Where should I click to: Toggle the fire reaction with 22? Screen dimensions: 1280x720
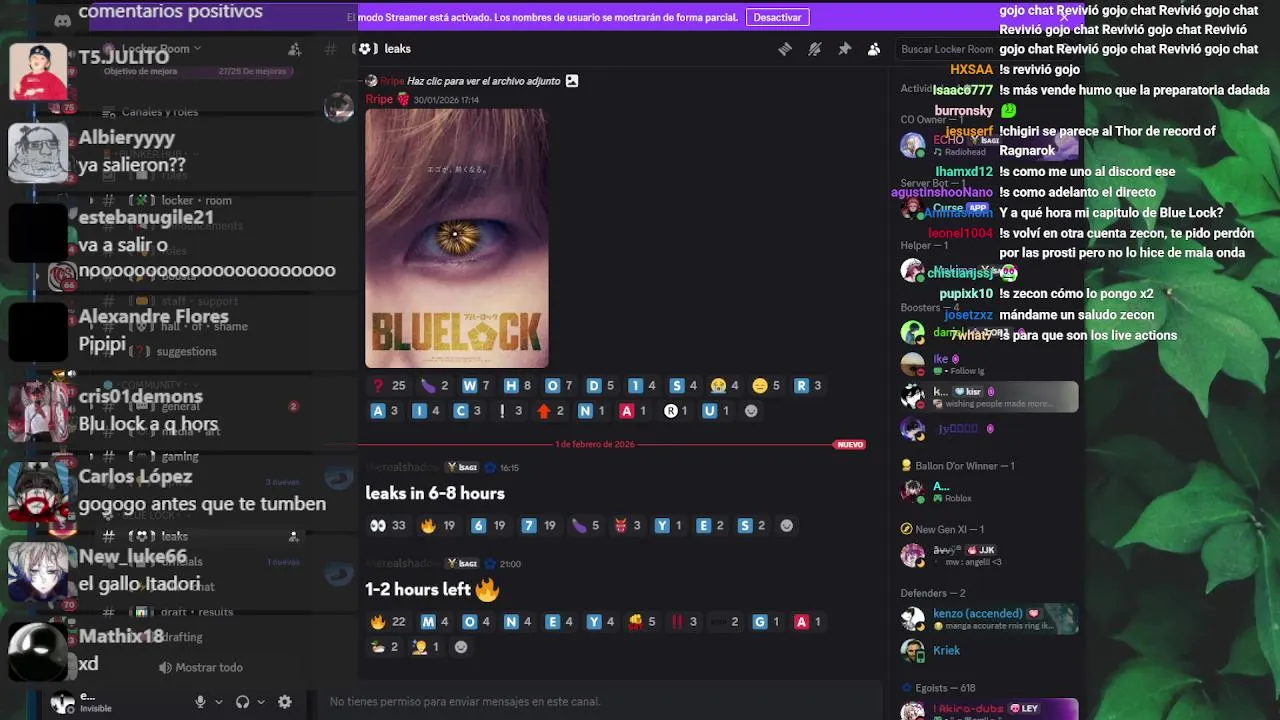(x=388, y=622)
